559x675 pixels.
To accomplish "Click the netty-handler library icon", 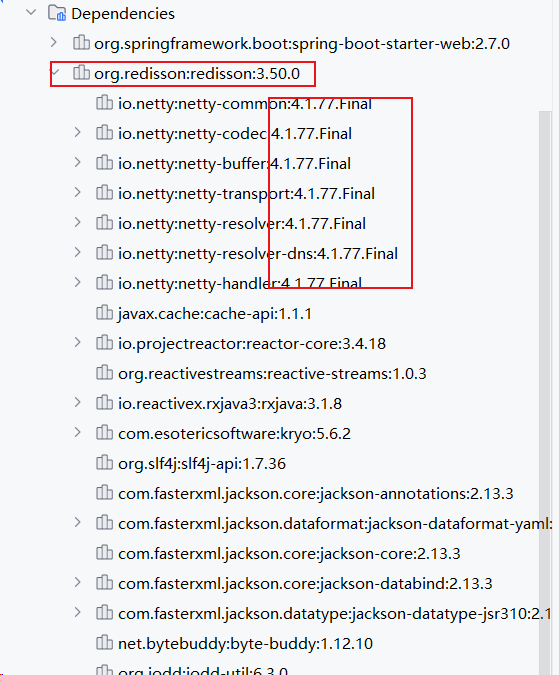I will [x=104, y=282].
